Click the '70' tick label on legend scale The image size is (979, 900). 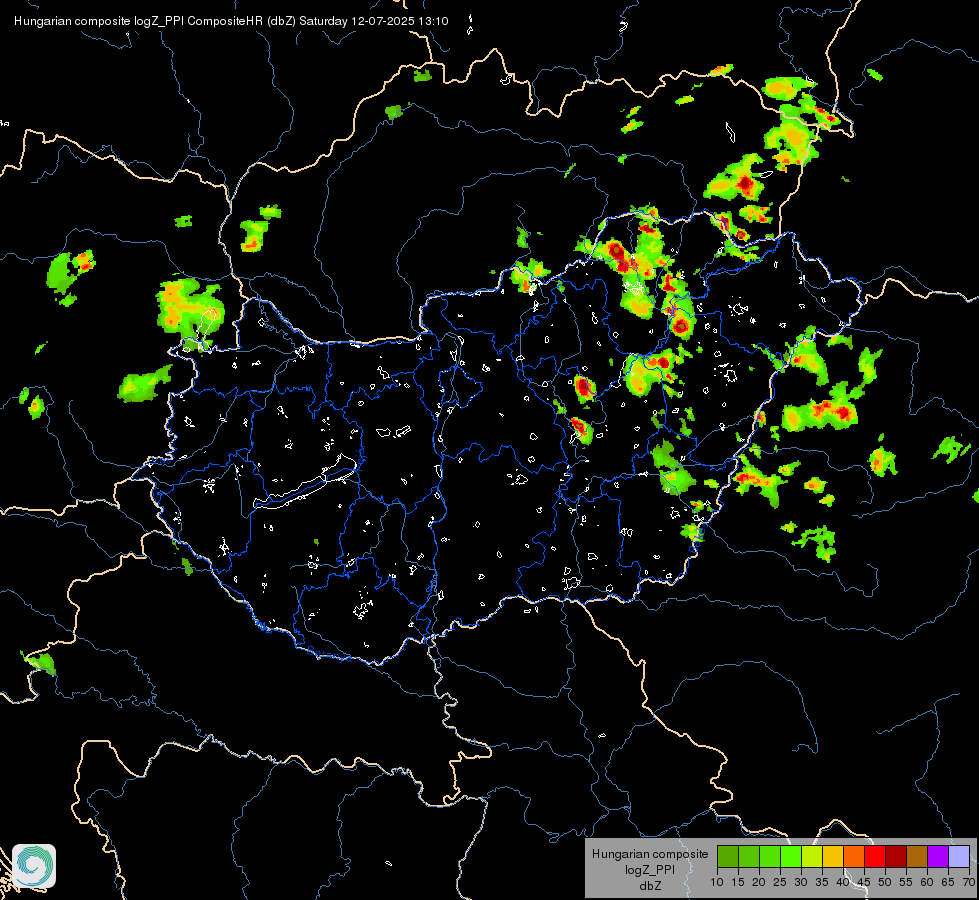[969, 882]
